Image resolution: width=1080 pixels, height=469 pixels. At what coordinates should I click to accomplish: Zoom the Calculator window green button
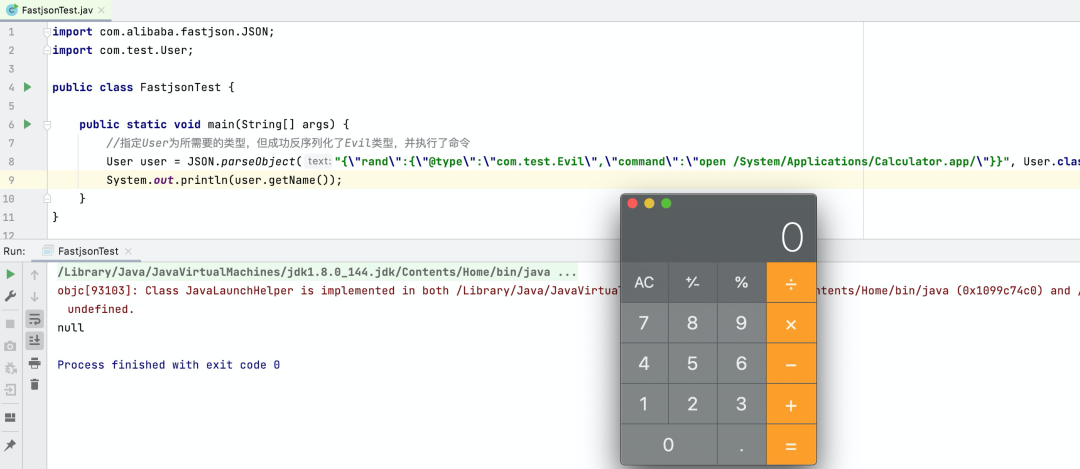point(666,203)
